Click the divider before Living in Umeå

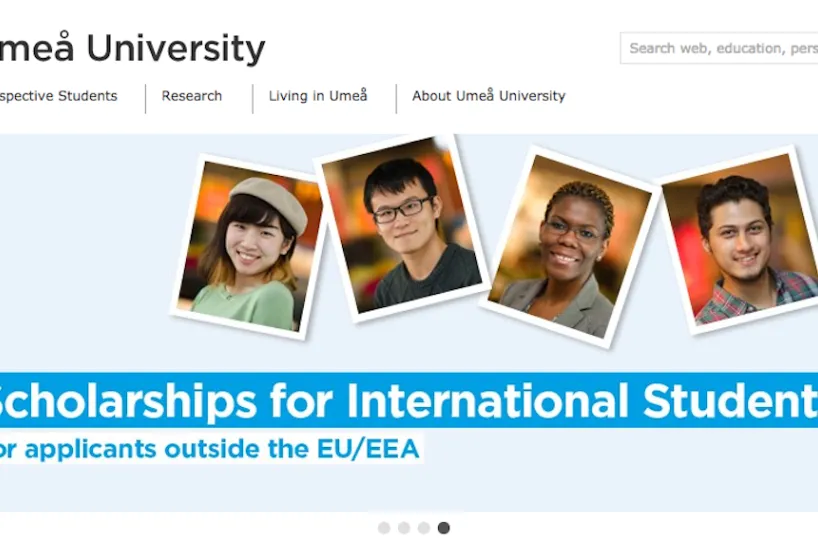(253, 99)
